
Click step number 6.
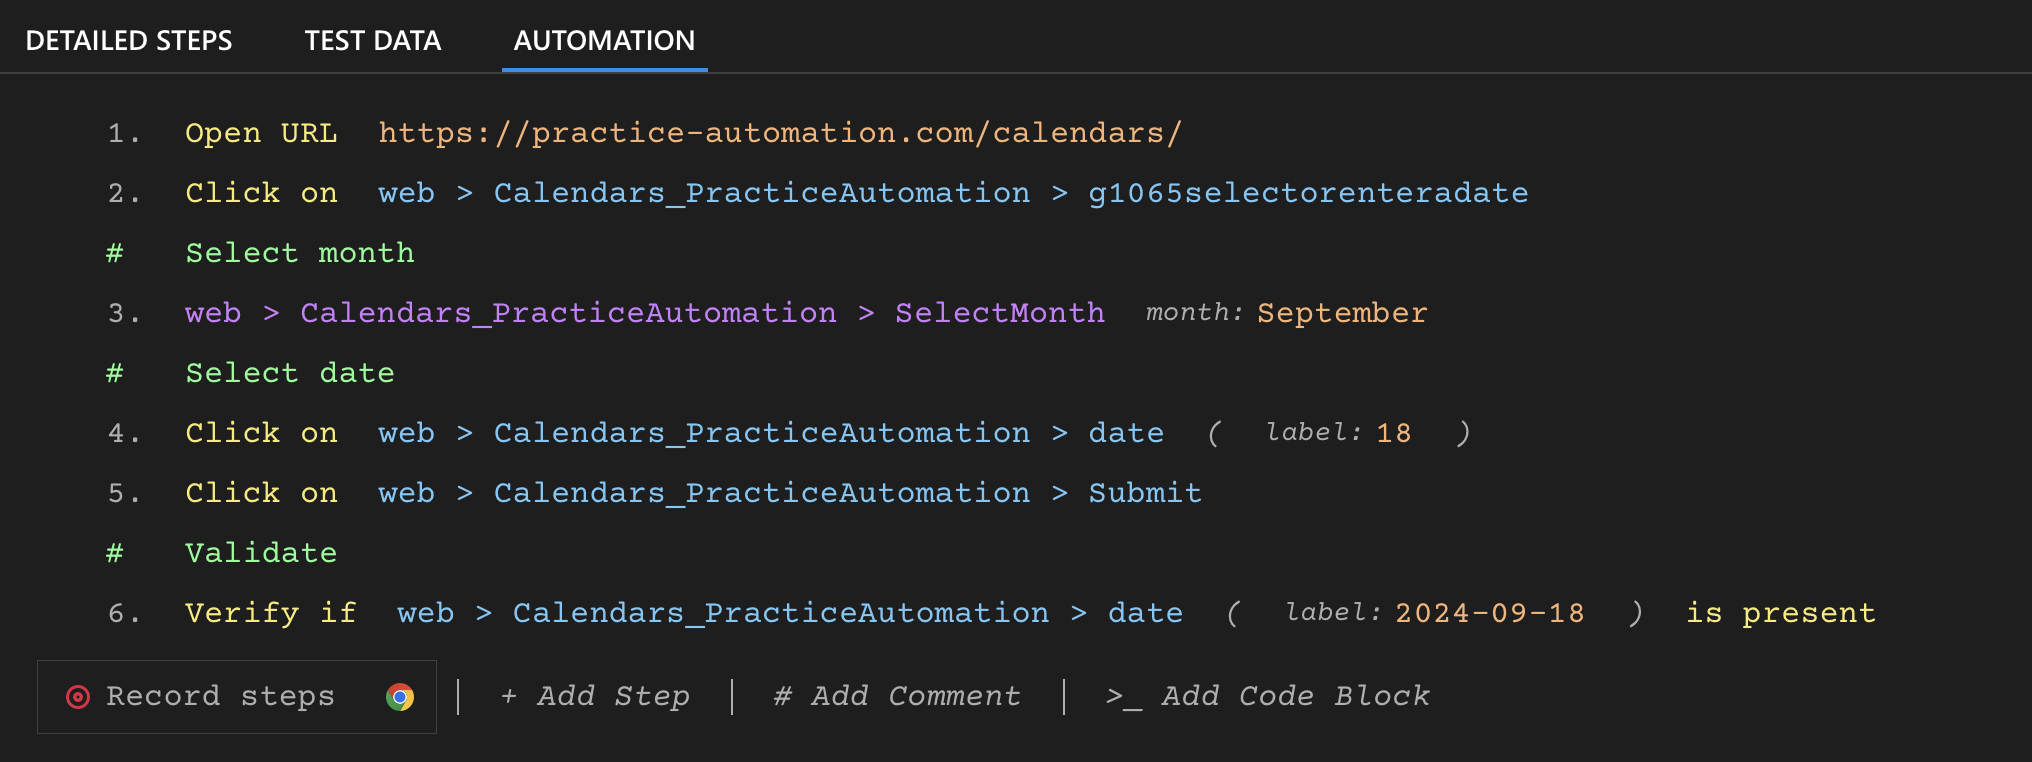pos(124,613)
